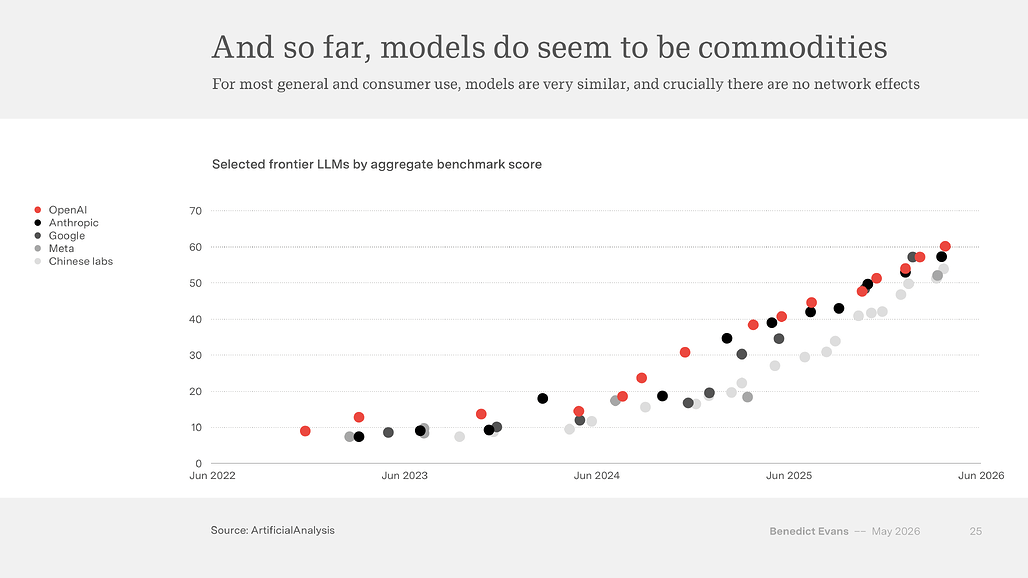Click the Jun 2026 x-axis label
The height and width of the screenshot is (578, 1028).
pos(981,476)
